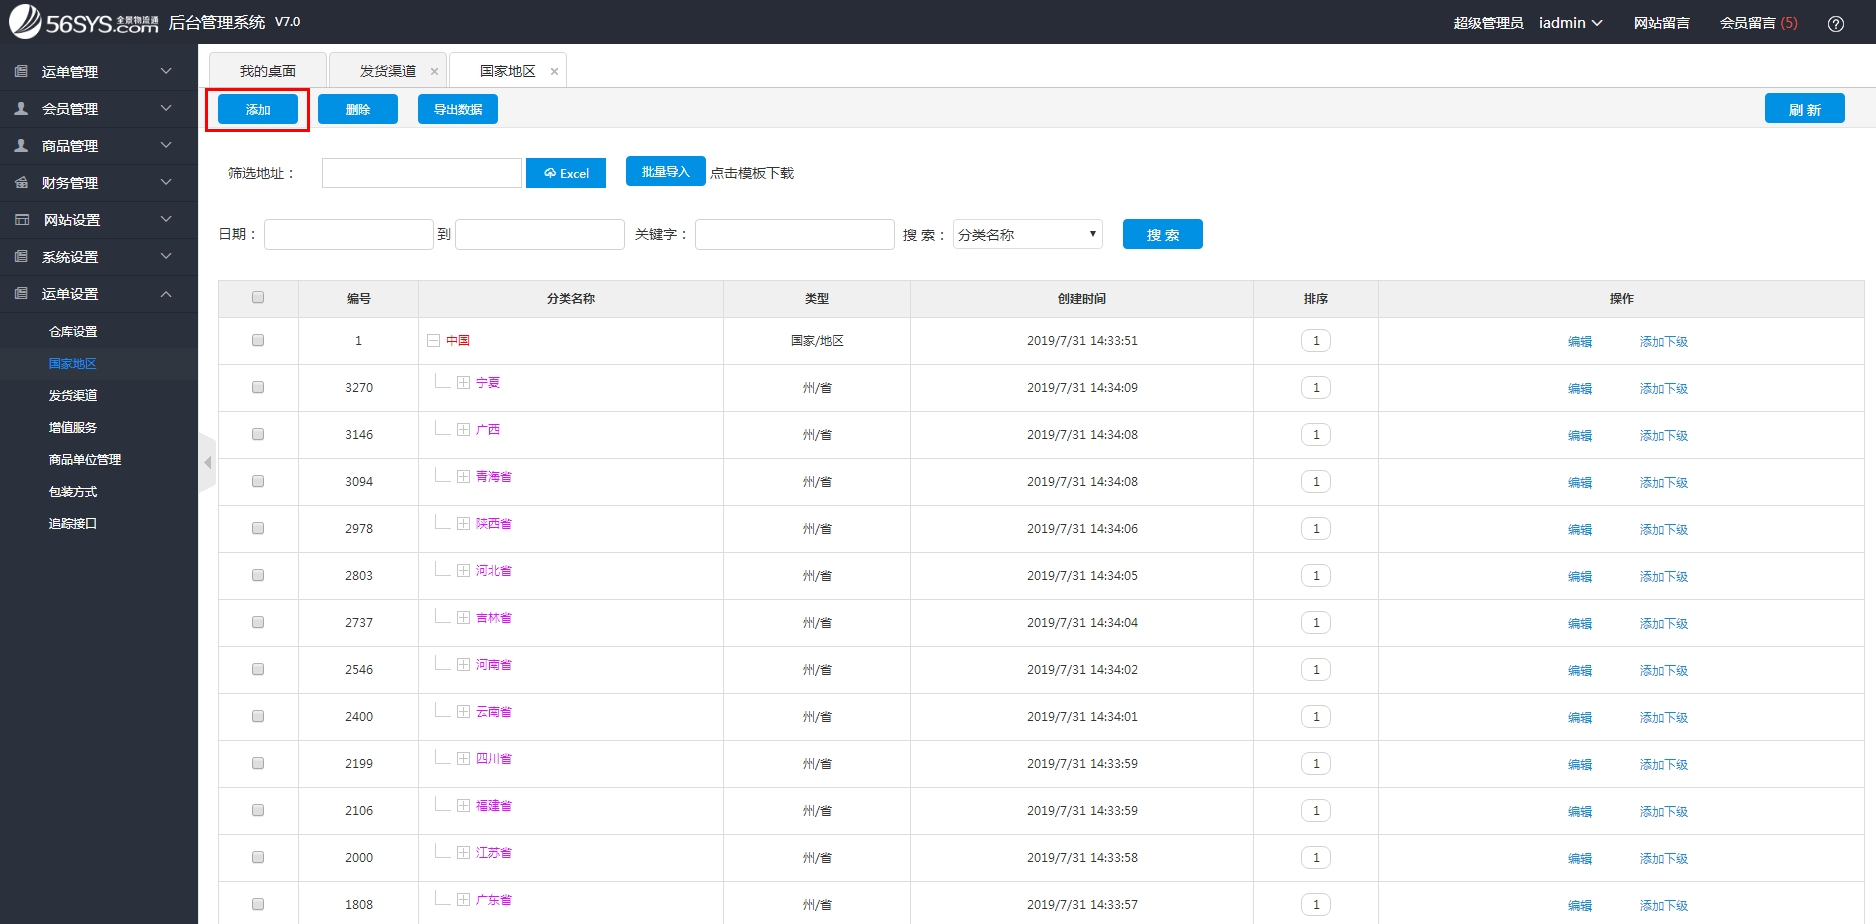
Task: Collapse the 中国 tree node
Action: (434, 340)
